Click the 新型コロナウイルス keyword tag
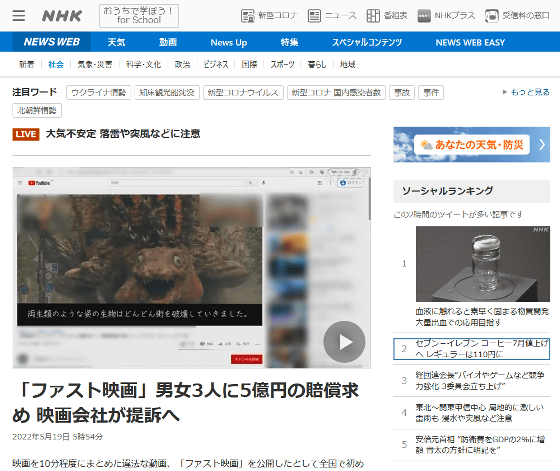560x471 pixels. pyautogui.click(x=243, y=92)
